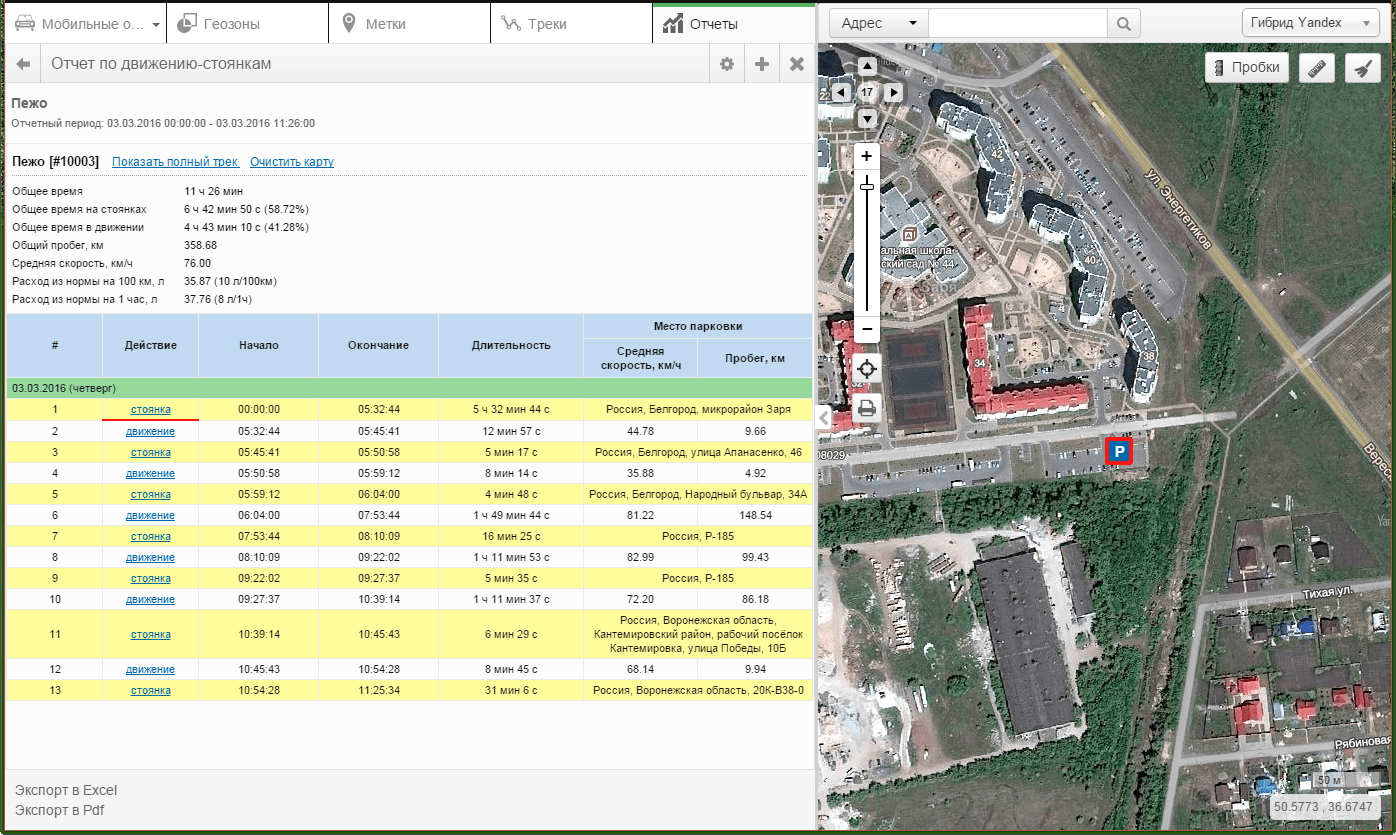
Task: Click the zoom slider handle on map
Action: [867, 186]
